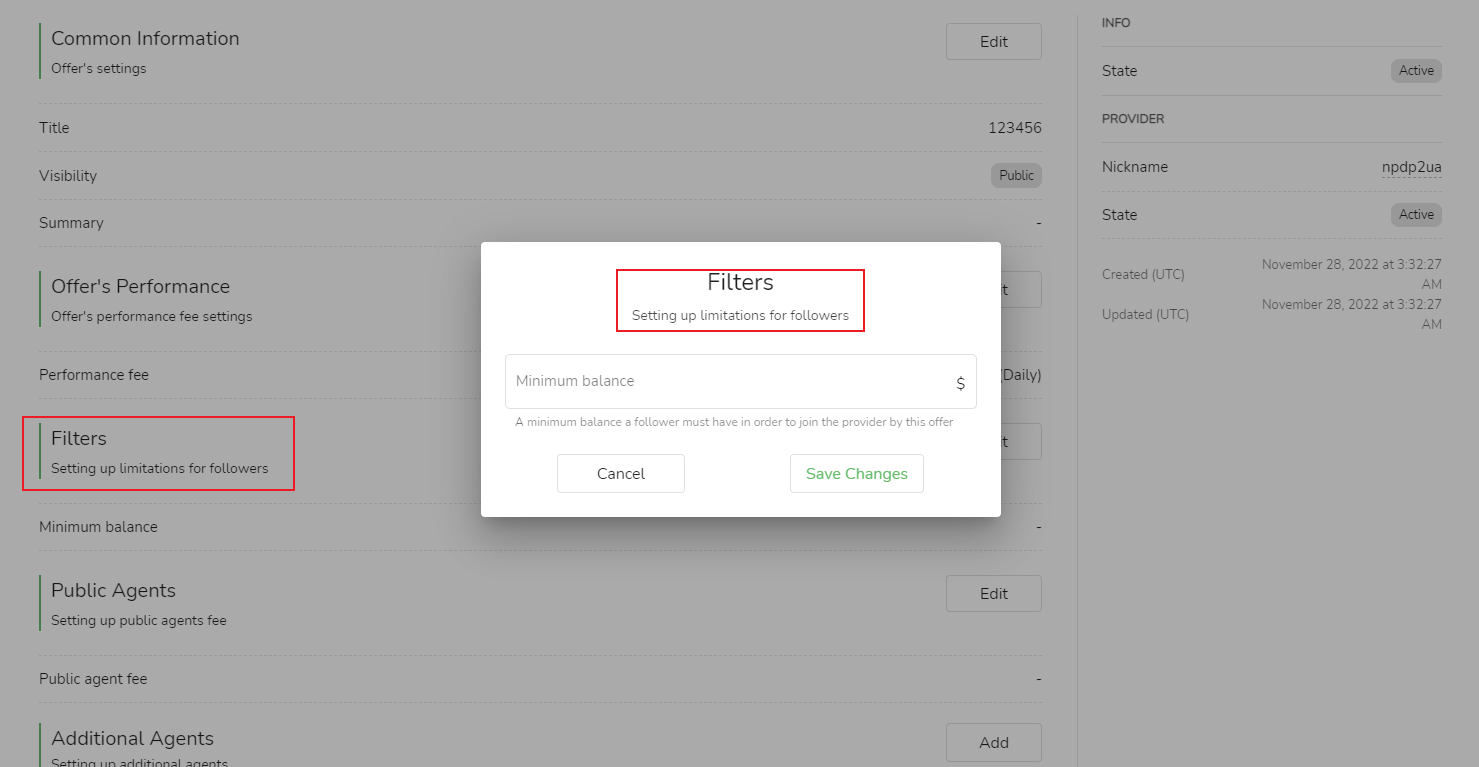Click Cancel in the Filters dialog

click(620, 474)
